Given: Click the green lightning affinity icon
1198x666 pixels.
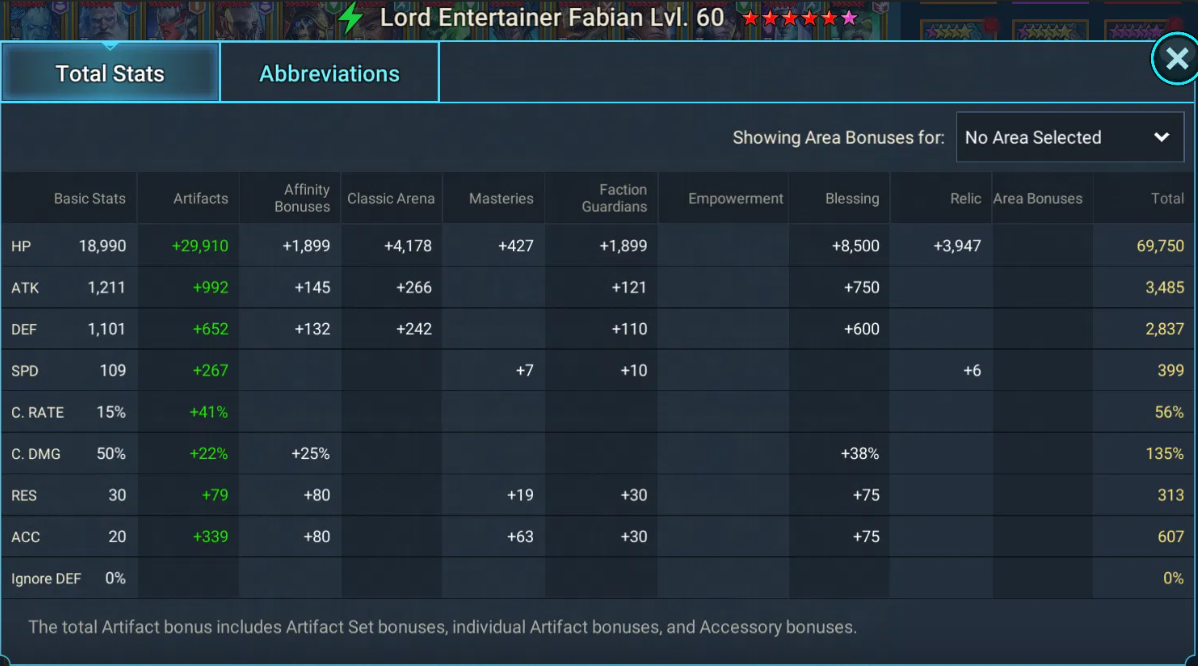Looking at the screenshot, I should [x=350, y=18].
